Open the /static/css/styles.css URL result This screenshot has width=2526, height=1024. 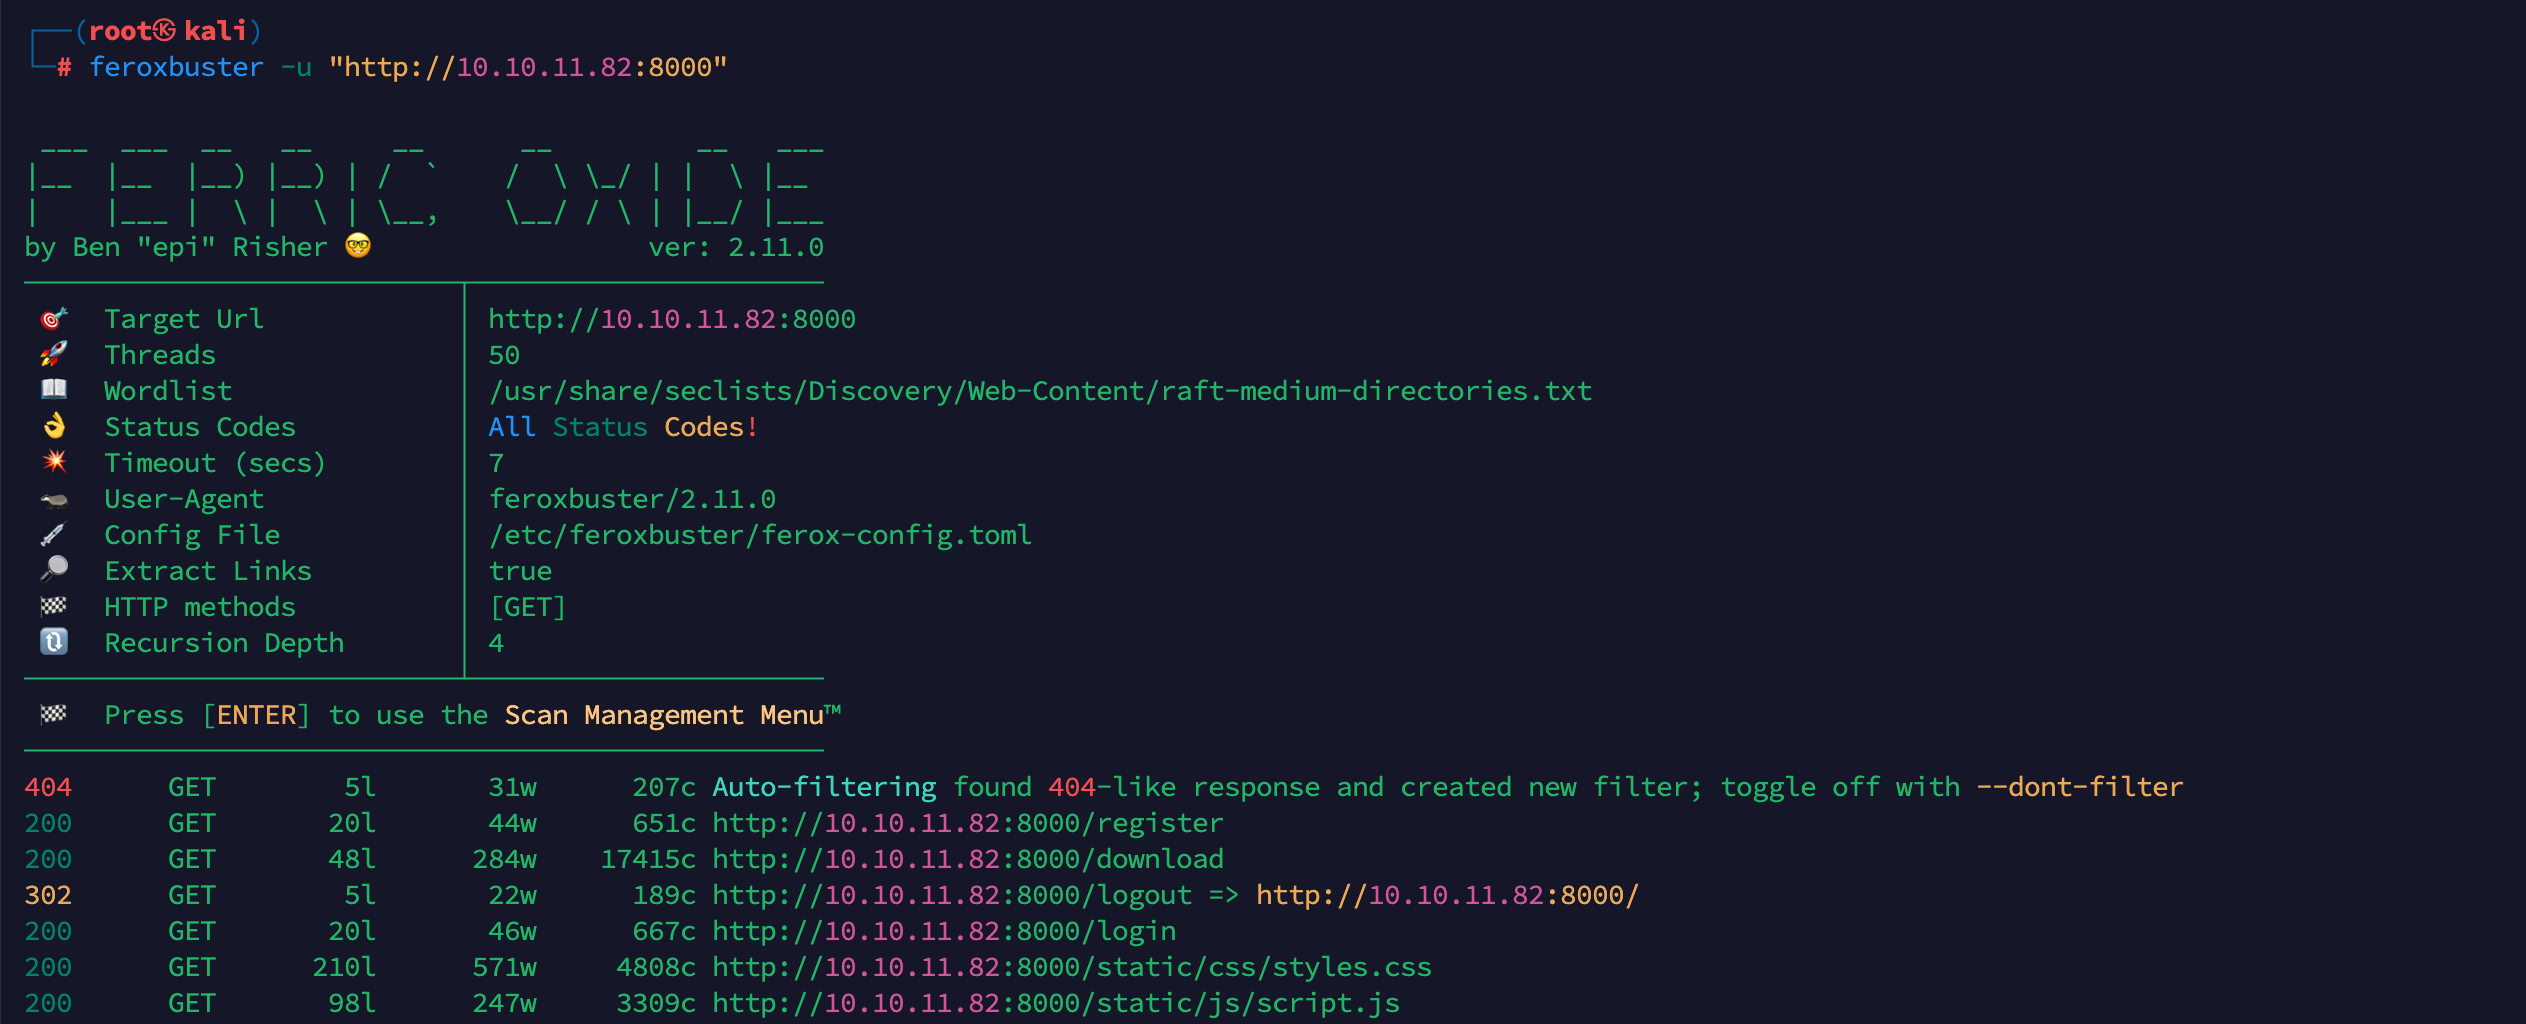[x=1072, y=967]
